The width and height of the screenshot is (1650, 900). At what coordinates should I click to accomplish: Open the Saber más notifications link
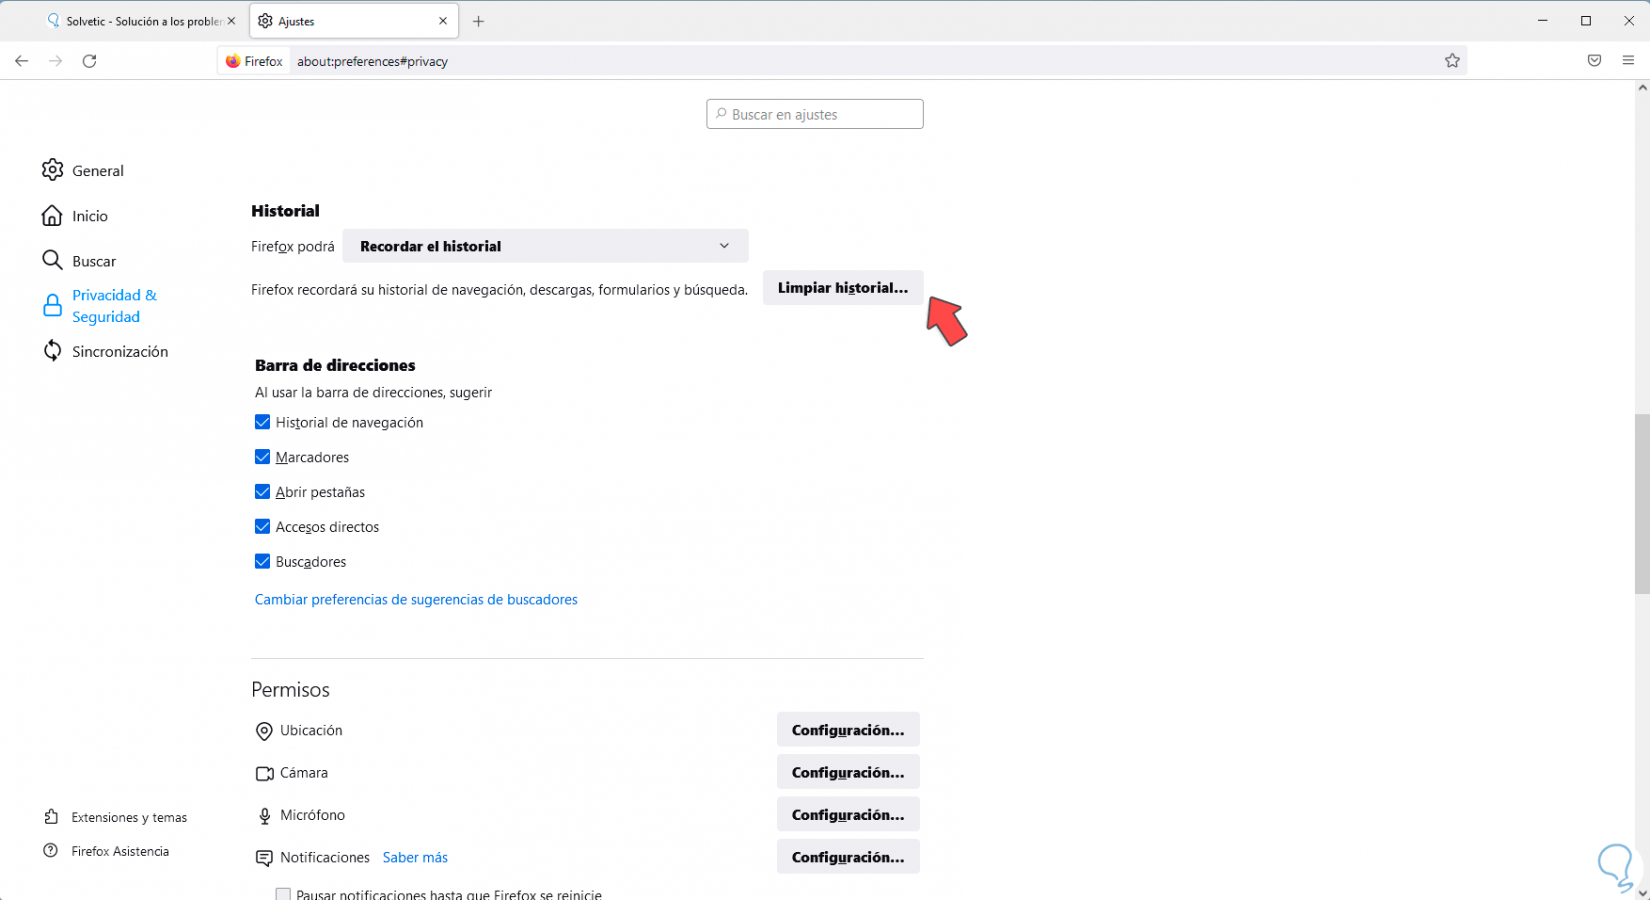click(x=415, y=858)
